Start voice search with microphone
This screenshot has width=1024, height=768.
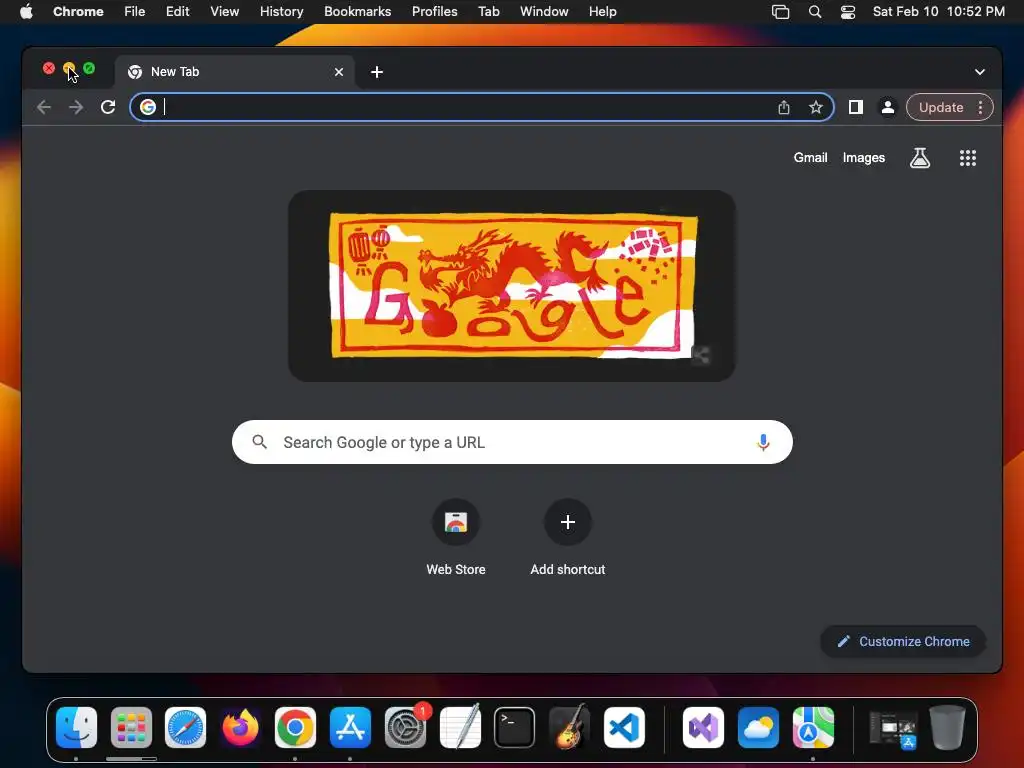click(763, 442)
